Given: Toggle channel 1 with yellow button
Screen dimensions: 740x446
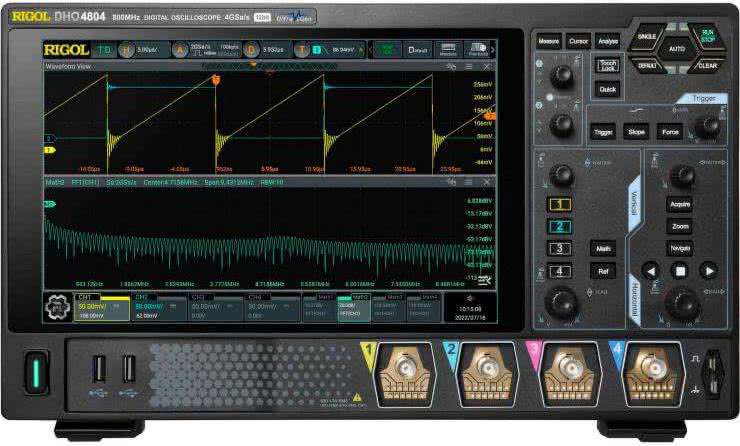Looking at the screenshot, I should coord(562,204).
